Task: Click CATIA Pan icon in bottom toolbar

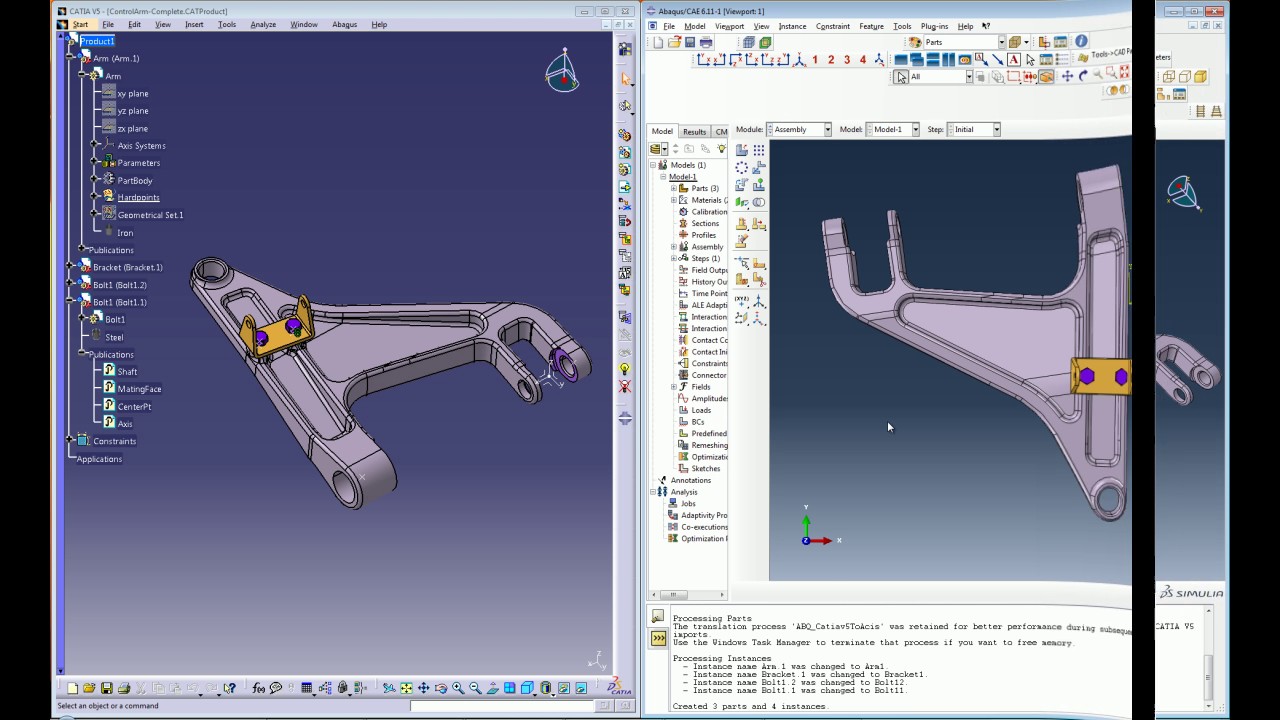Action: point(423,688)
